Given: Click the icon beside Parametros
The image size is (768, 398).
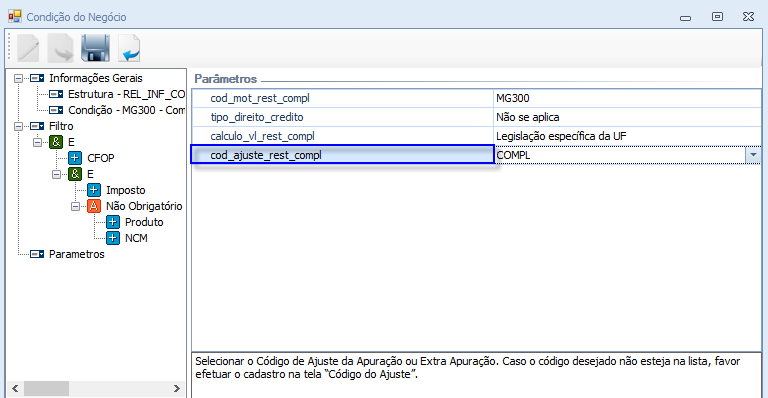Looking at the screenshot, I should click(37, 255).
